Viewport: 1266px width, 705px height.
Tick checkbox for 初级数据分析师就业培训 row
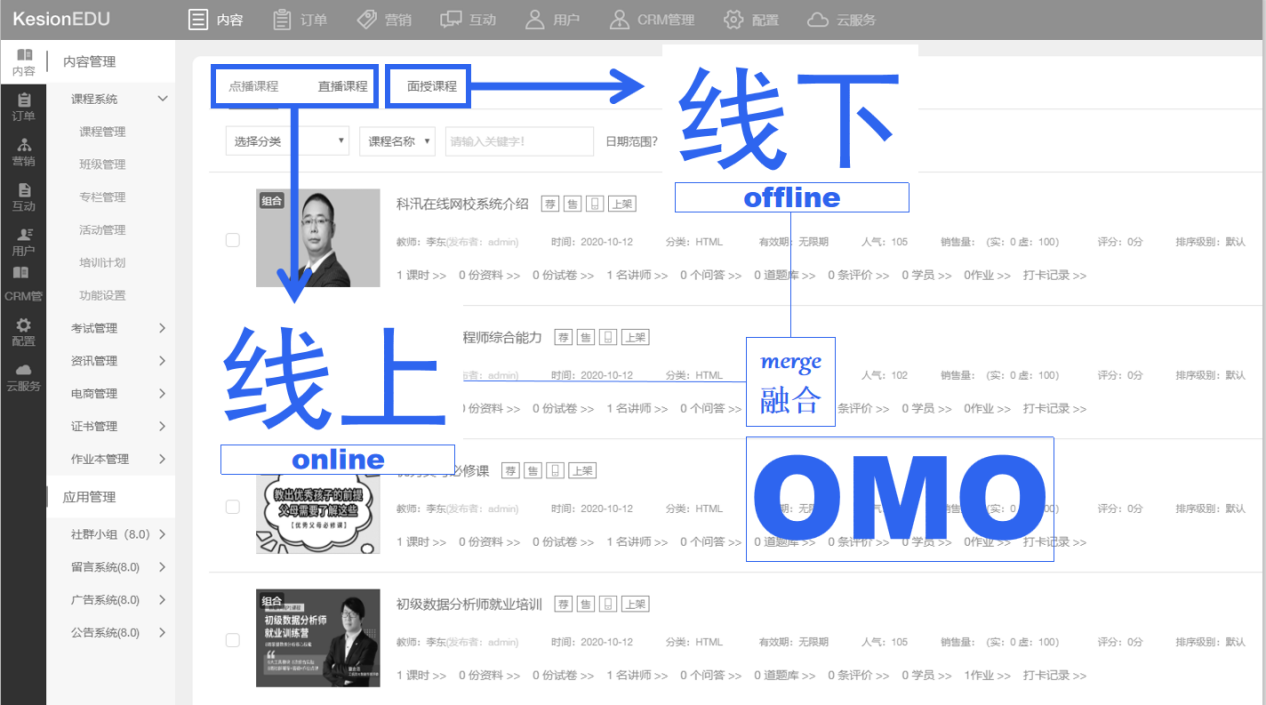pos(233,640)
